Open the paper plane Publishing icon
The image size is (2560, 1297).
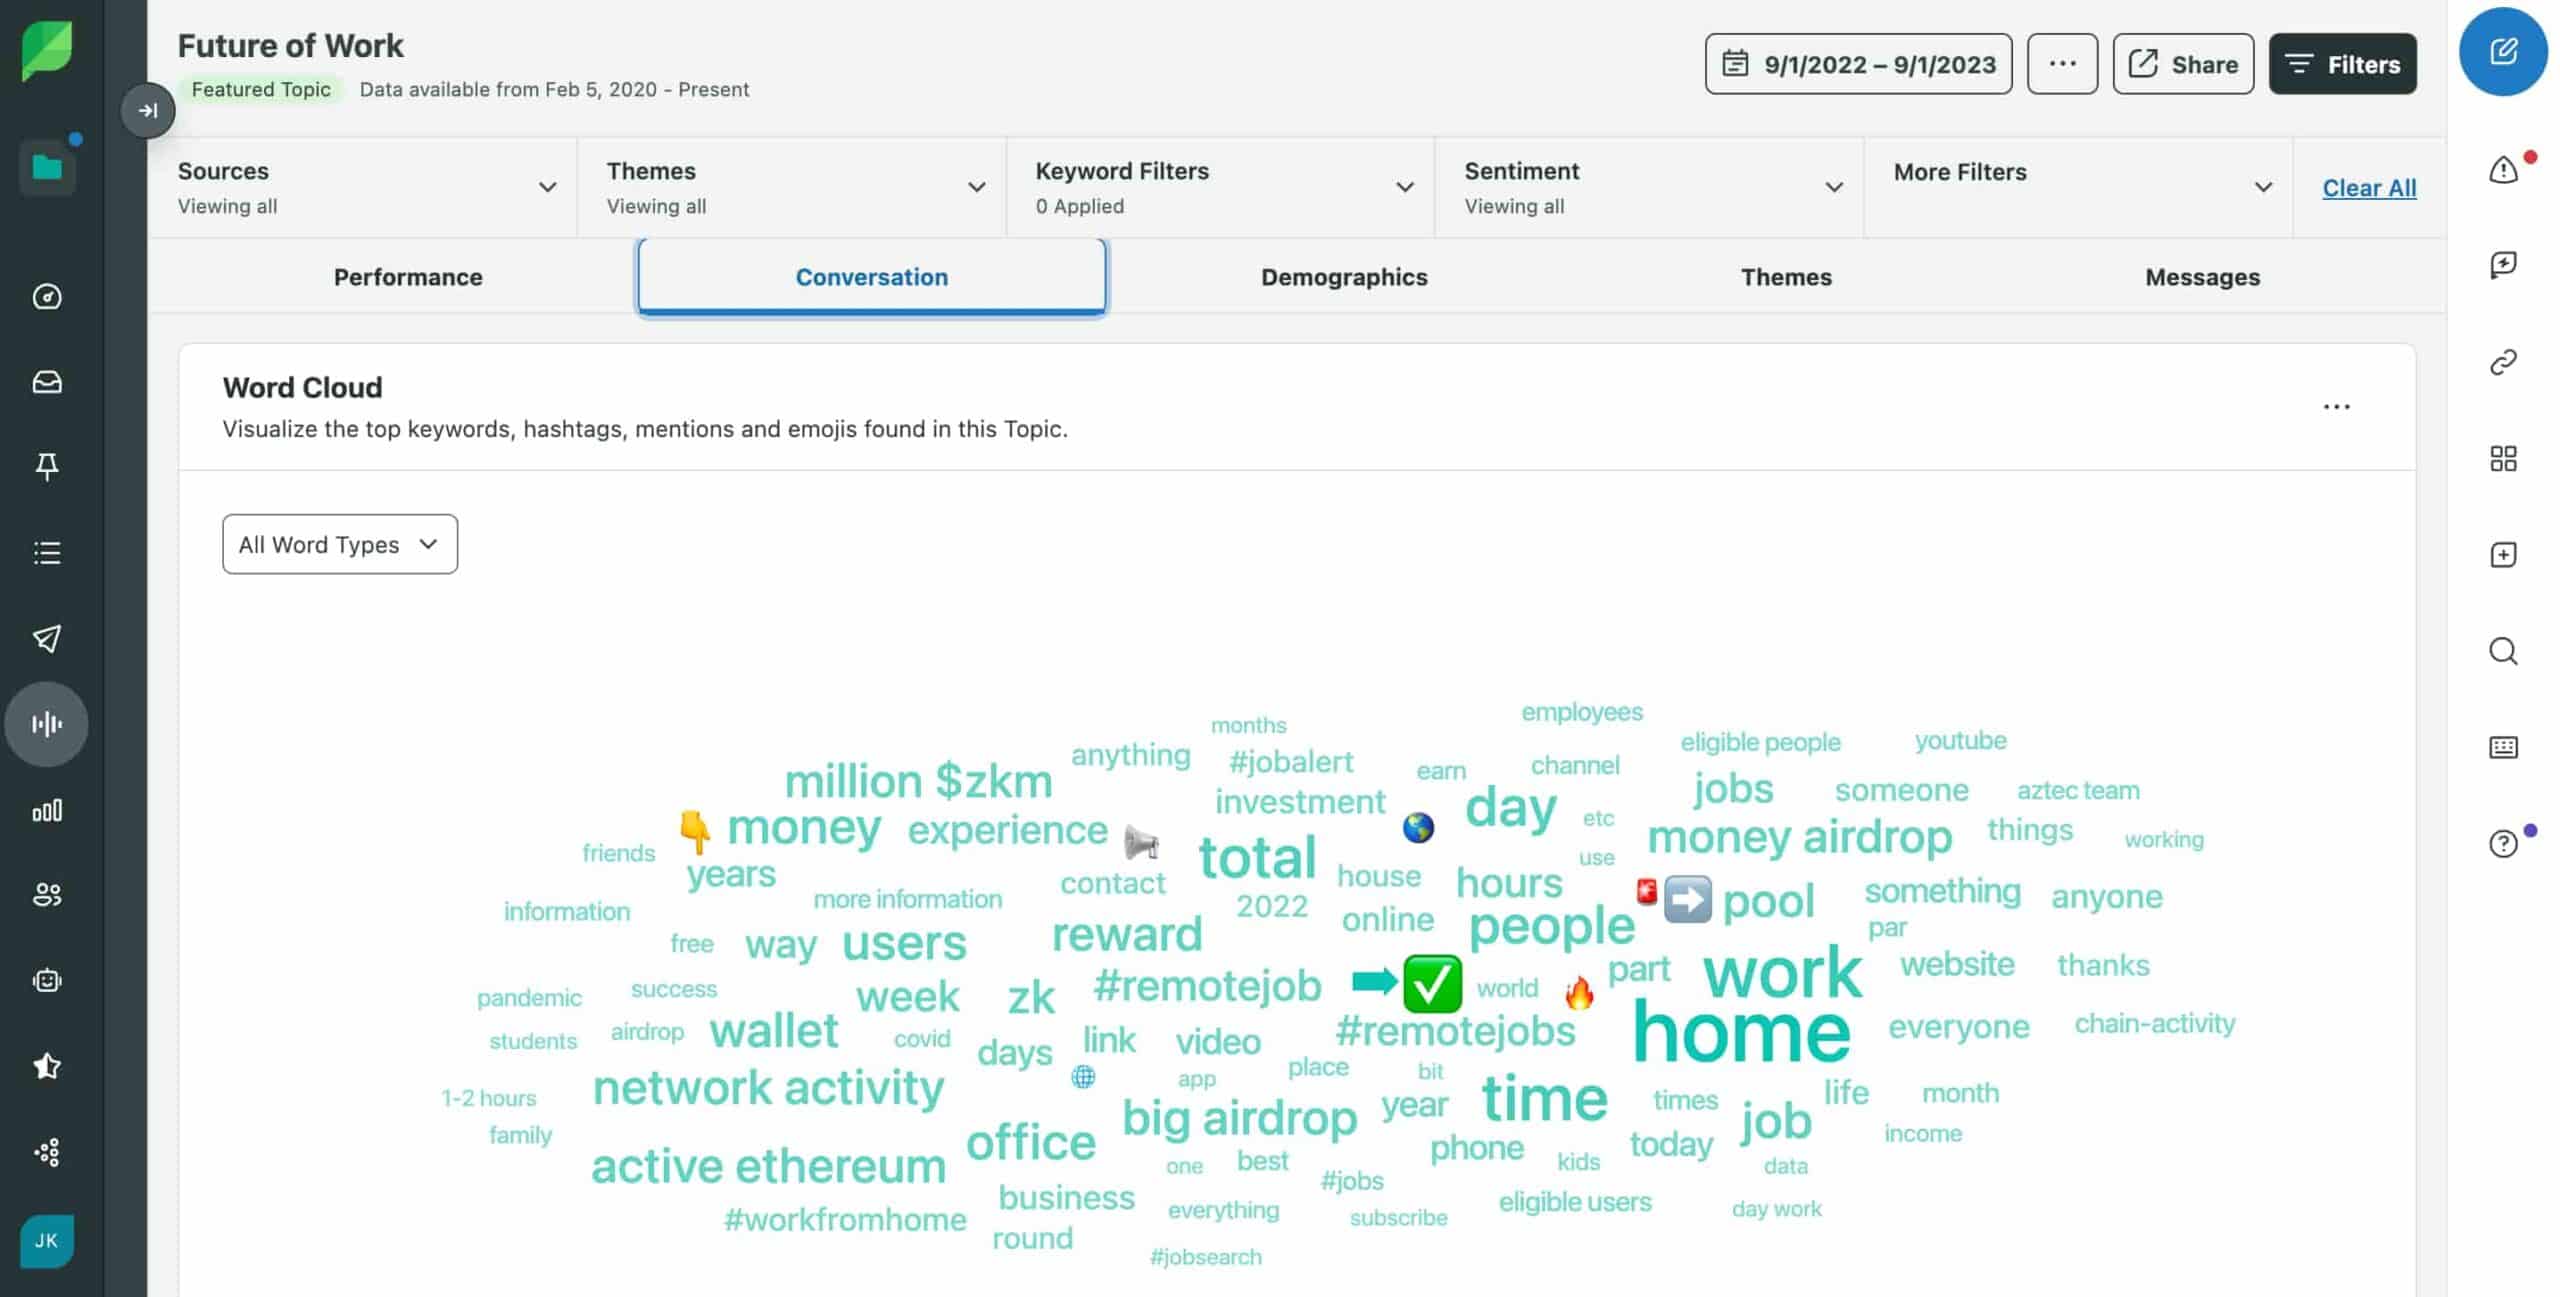tap(46, 638)
